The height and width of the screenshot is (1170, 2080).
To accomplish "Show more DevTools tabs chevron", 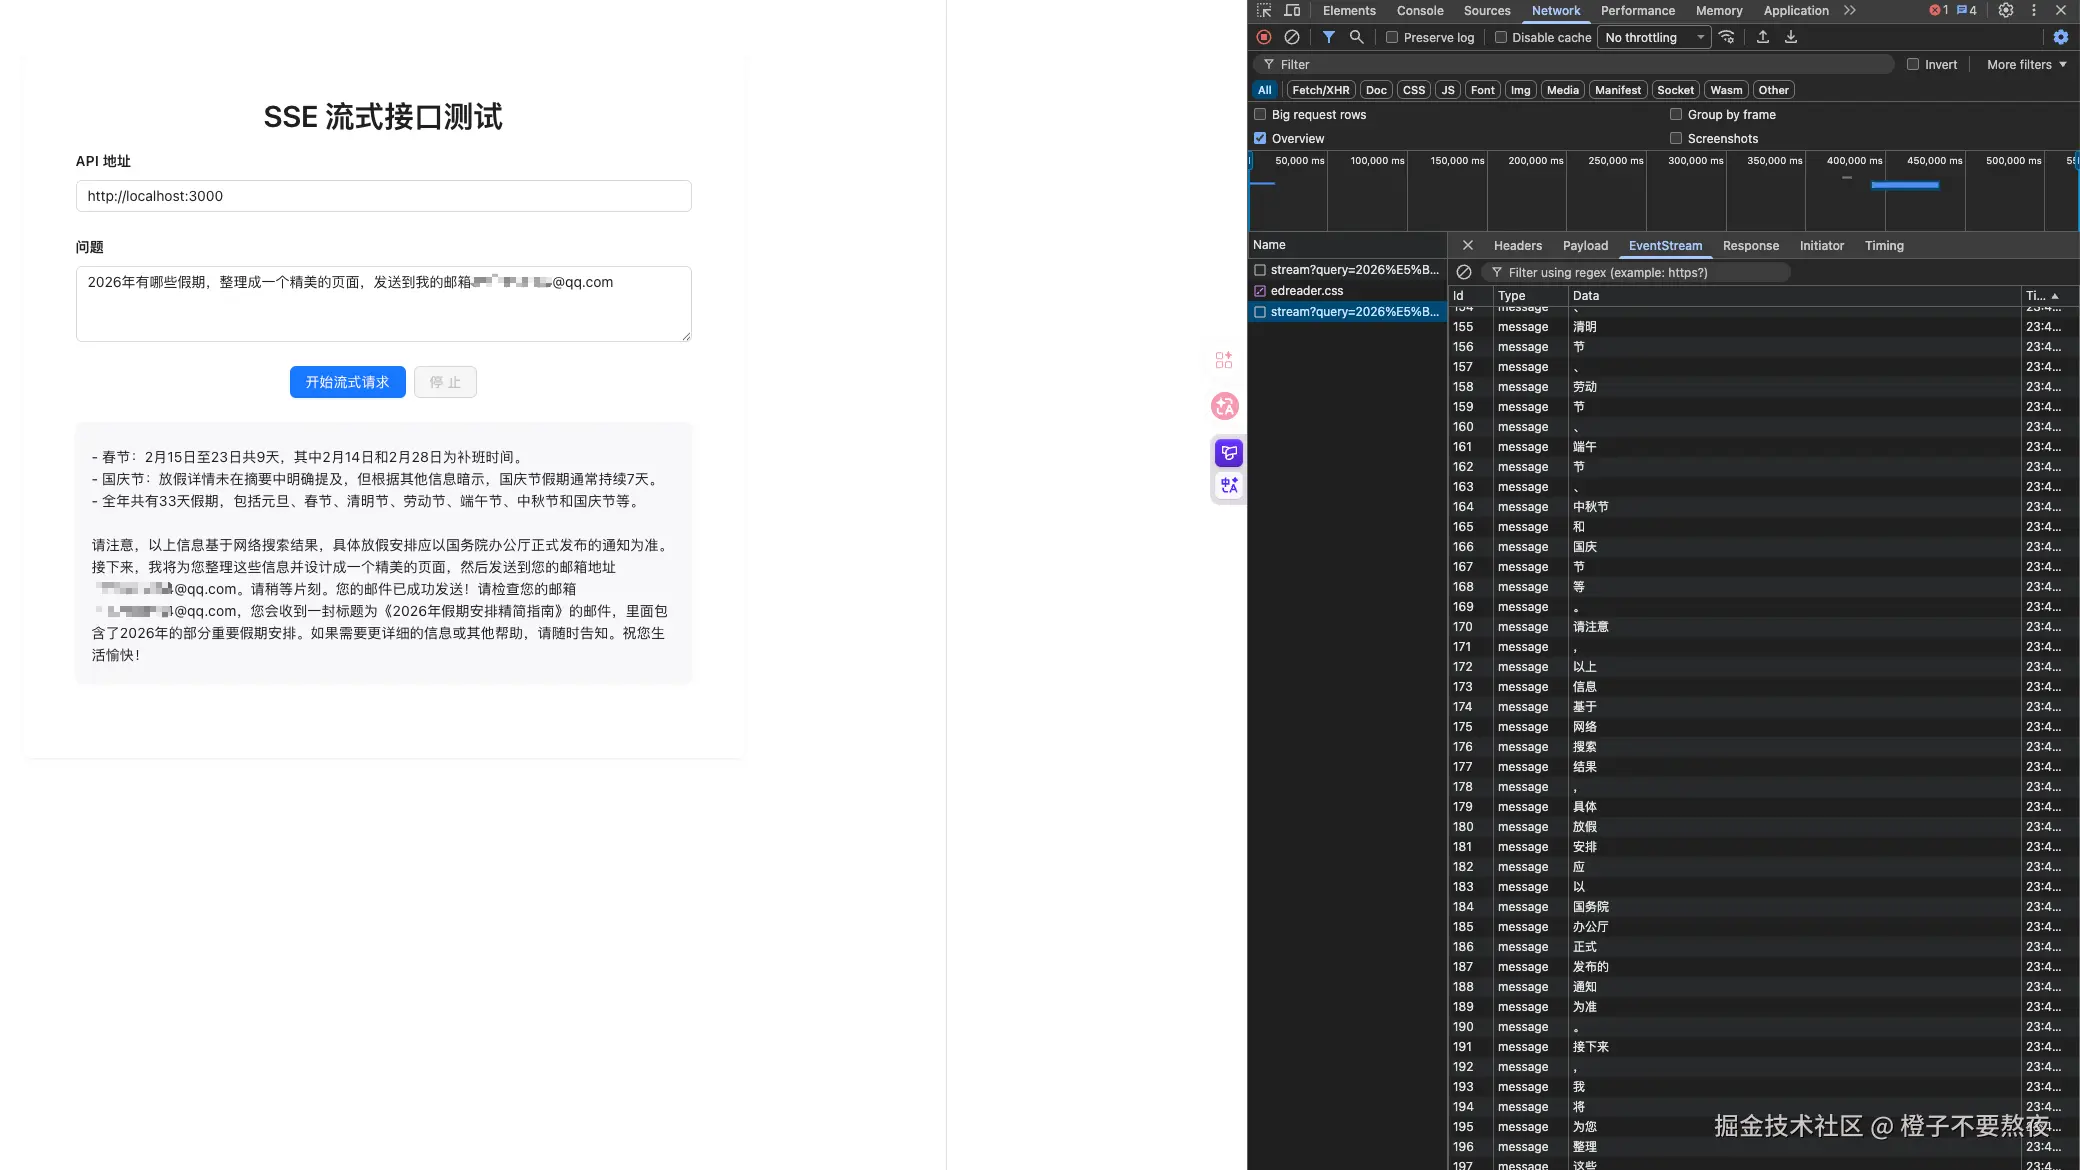I will (1850, 10).
